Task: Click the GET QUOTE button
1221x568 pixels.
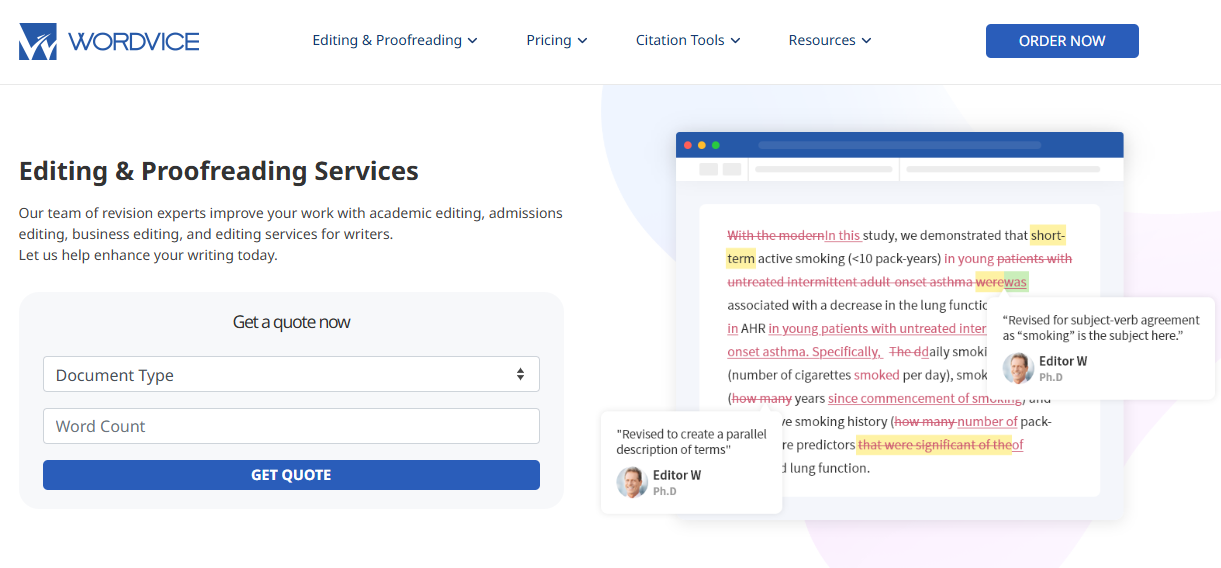Action: 291,475
